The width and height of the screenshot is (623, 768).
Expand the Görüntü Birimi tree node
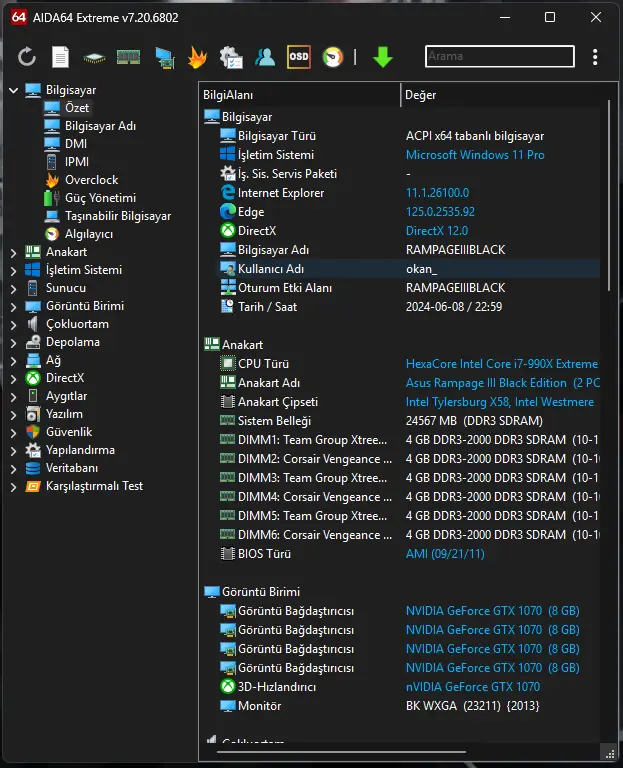pyautogui.click(x=14, y=307)
